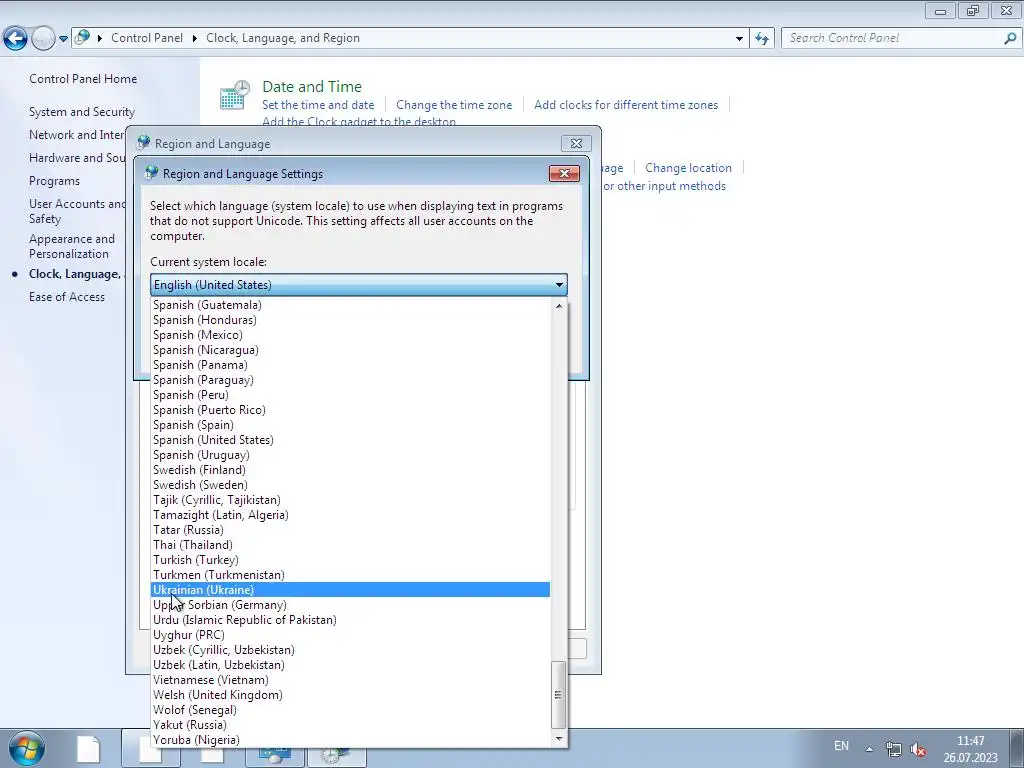Click Clock, Language, and Region breadcrumb

(x=283, y=38)
